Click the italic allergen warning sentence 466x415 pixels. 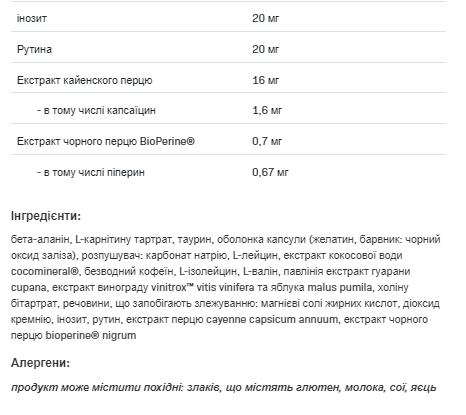coord(224,387)
